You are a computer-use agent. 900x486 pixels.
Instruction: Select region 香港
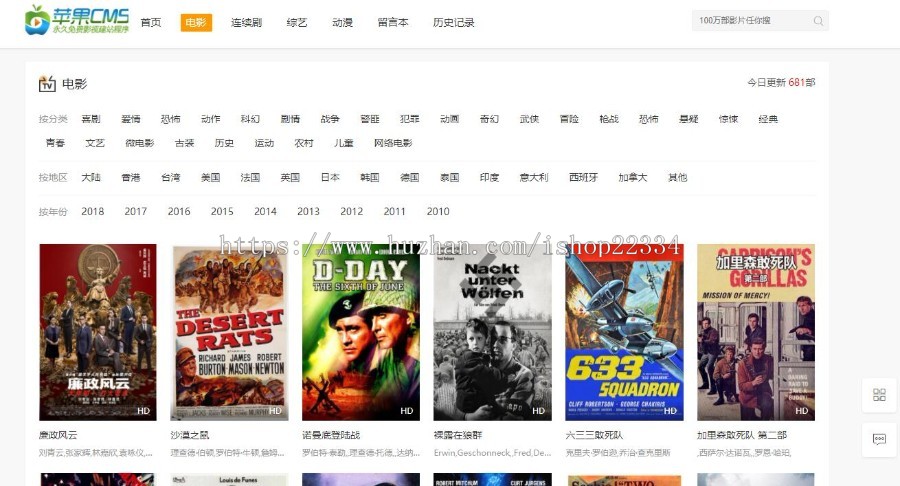(131, 177)
